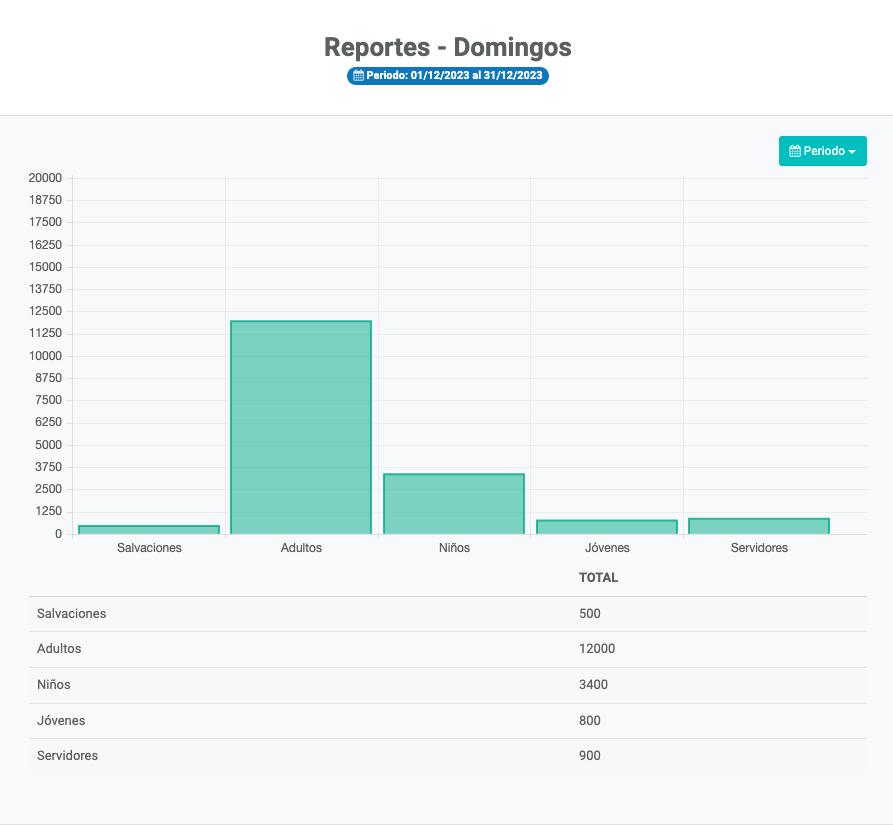Screen dimensions: 893x825
Task: Click the TOTAL column header
Action: 598,578
